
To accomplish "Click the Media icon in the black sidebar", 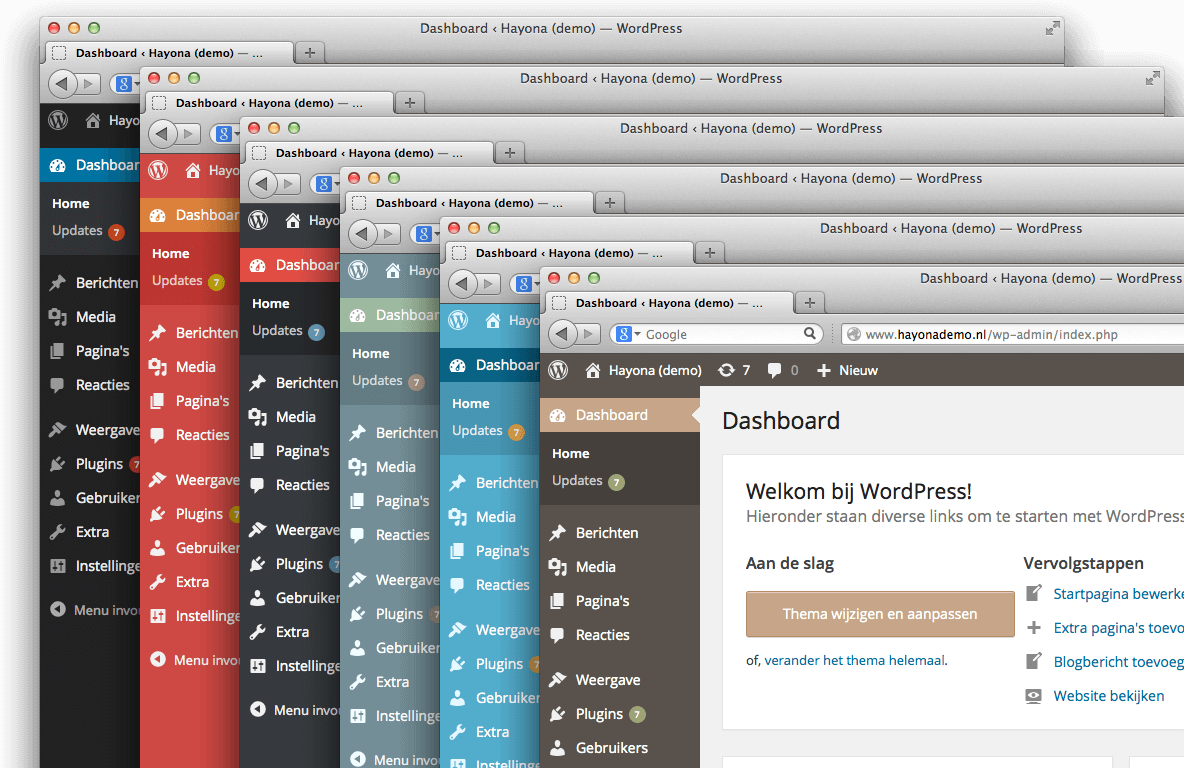I will 58,316.
